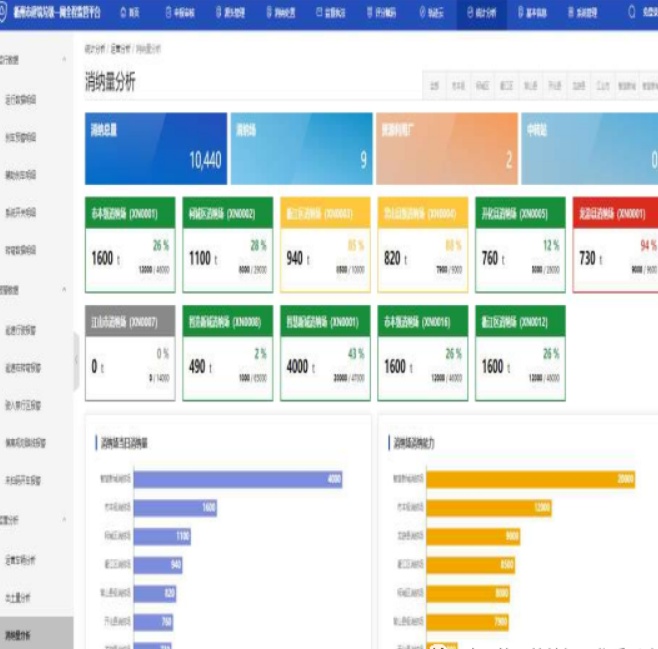Select the 中转站 summary tile showing 0
Viewport: 658px width, 649px height.
pyautogui.click(x=589, y=148)
